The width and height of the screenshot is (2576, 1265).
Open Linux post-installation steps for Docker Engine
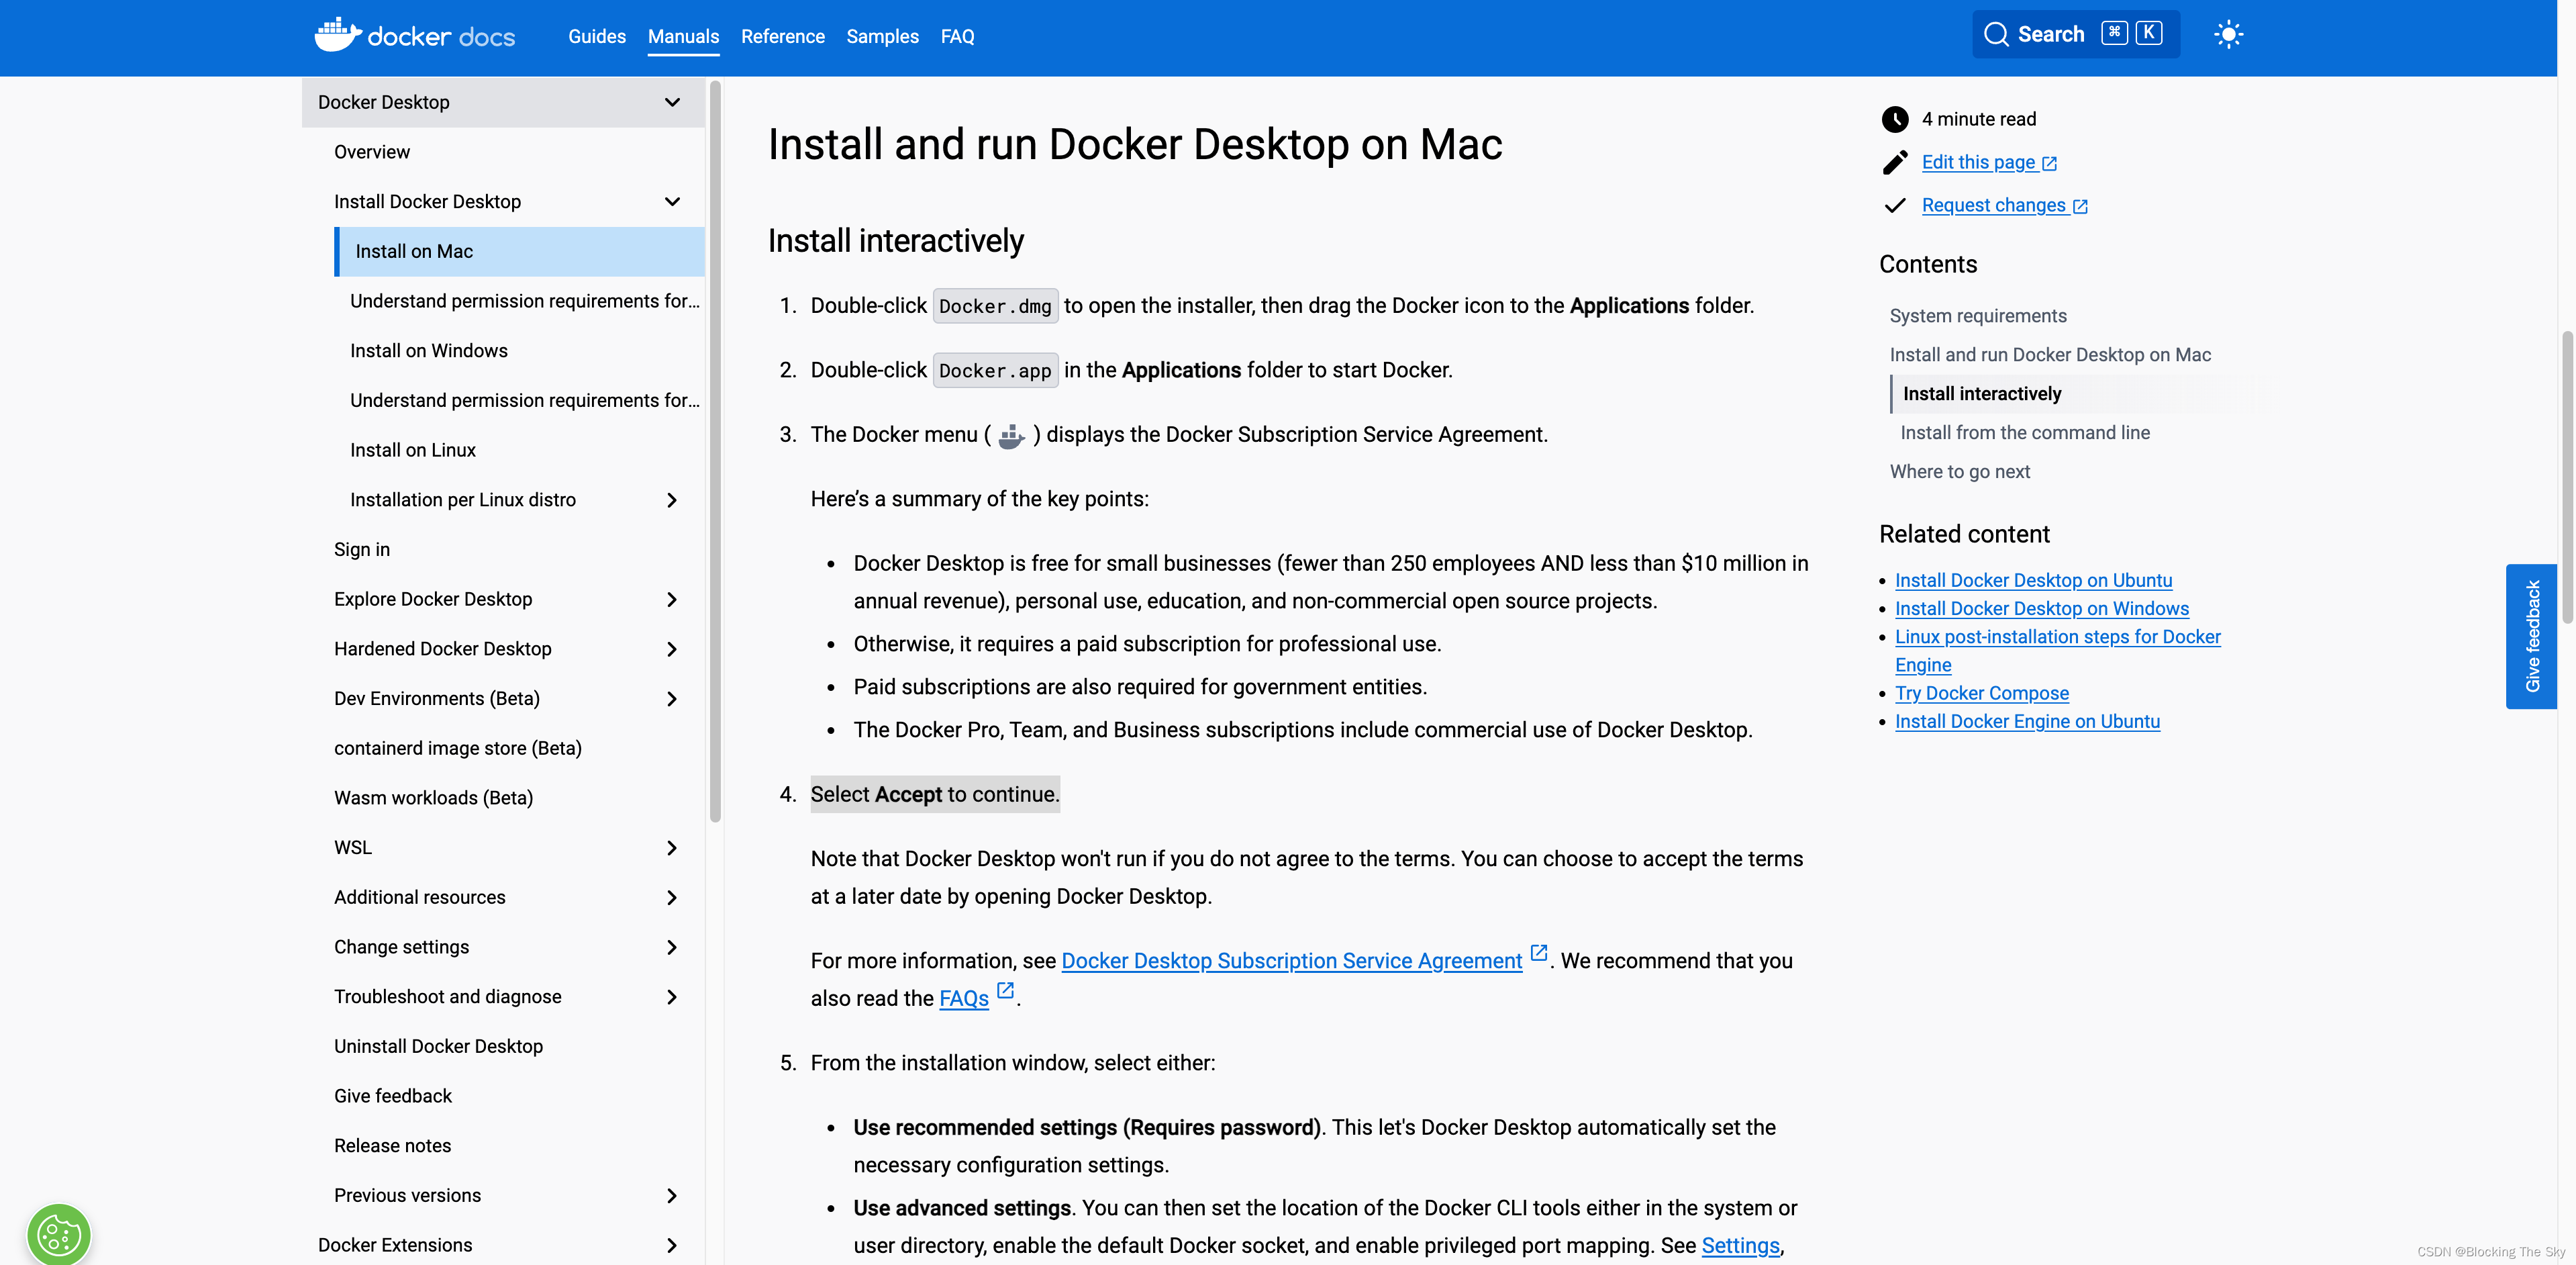coord(2057,650)
